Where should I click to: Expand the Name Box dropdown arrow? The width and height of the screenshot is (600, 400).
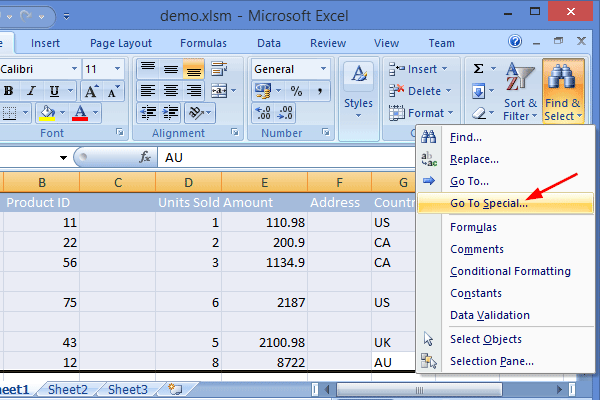(x=63, y=158)
